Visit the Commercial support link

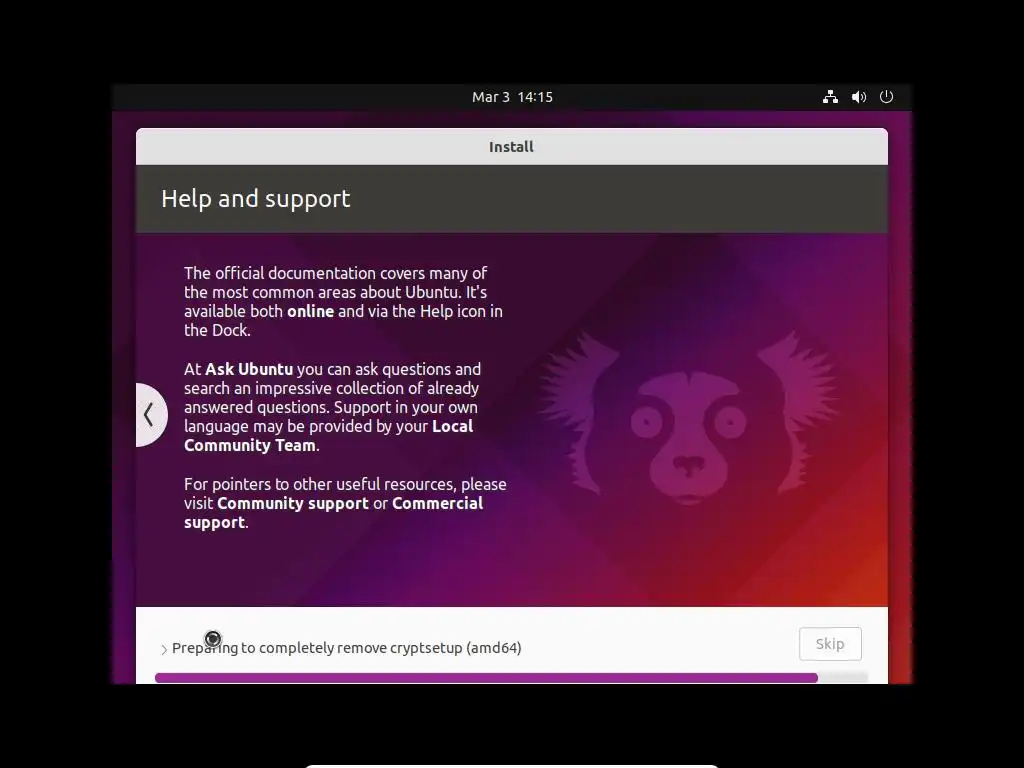point(334,513)
